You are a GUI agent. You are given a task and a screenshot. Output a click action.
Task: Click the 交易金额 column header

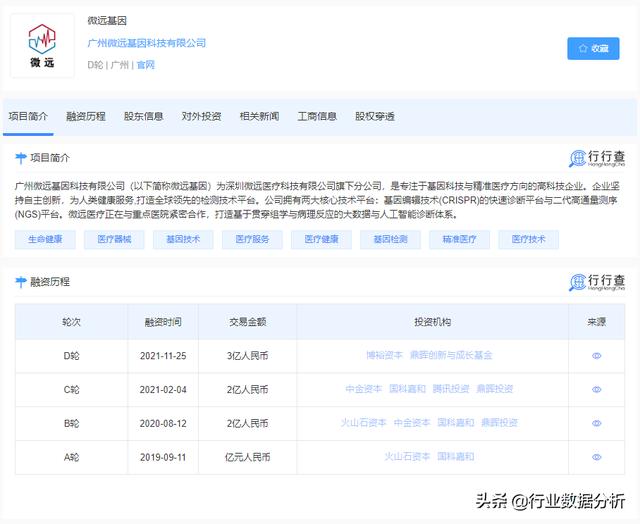(247, 322)
